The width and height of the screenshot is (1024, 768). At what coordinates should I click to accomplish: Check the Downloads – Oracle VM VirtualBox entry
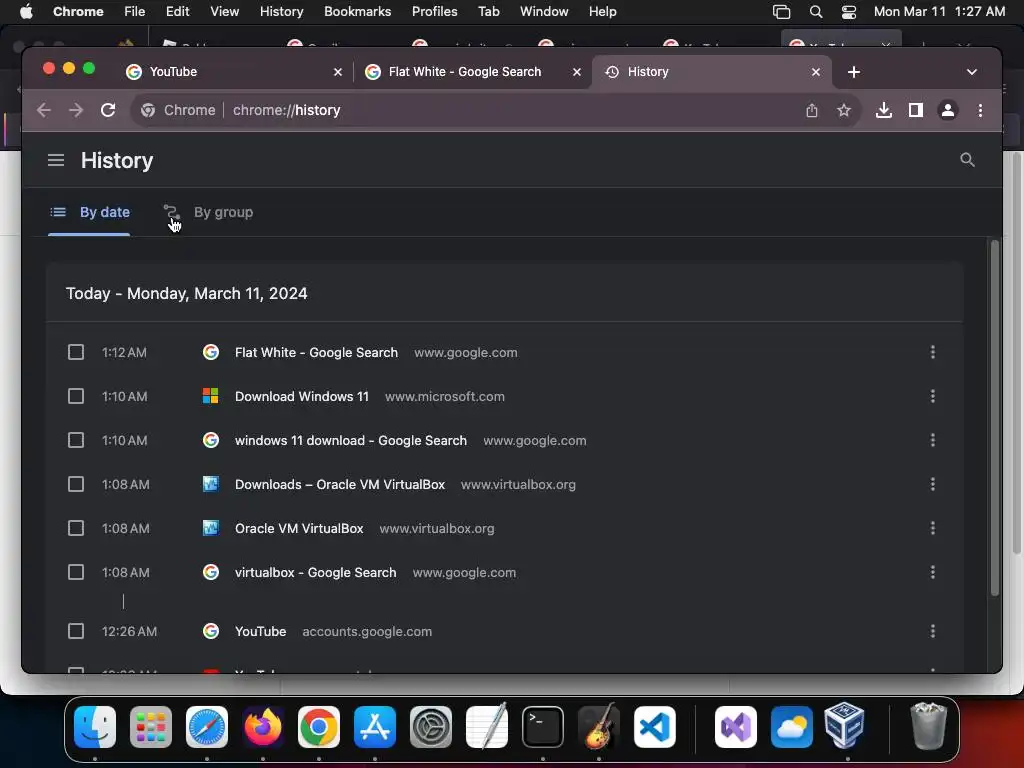(x=76, y=484)
